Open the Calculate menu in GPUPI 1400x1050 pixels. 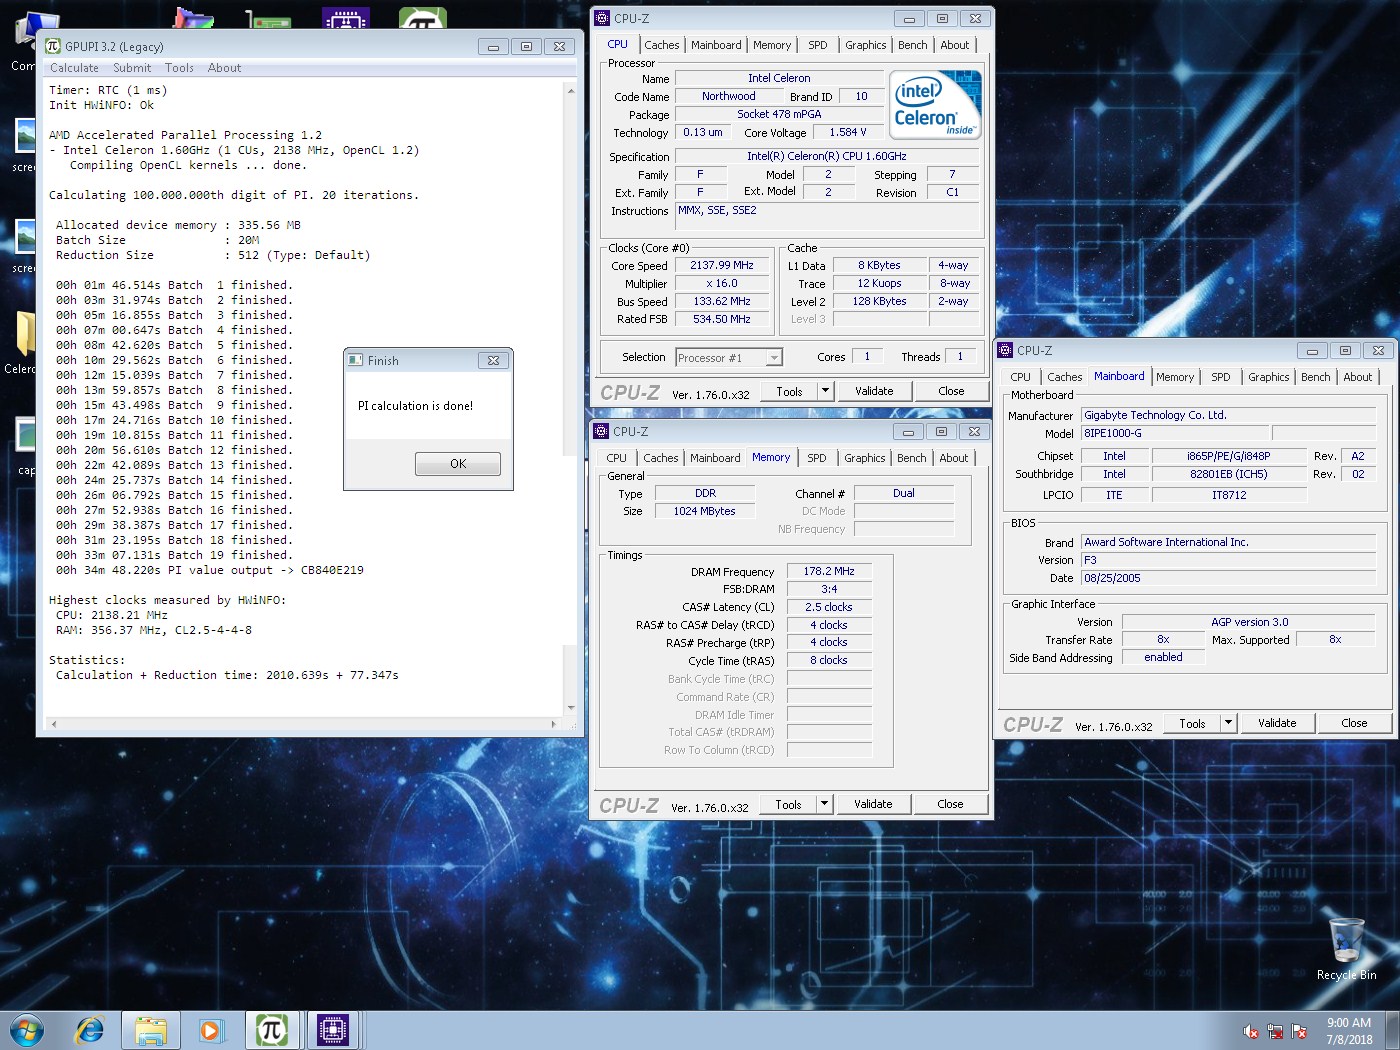(74, 68)
